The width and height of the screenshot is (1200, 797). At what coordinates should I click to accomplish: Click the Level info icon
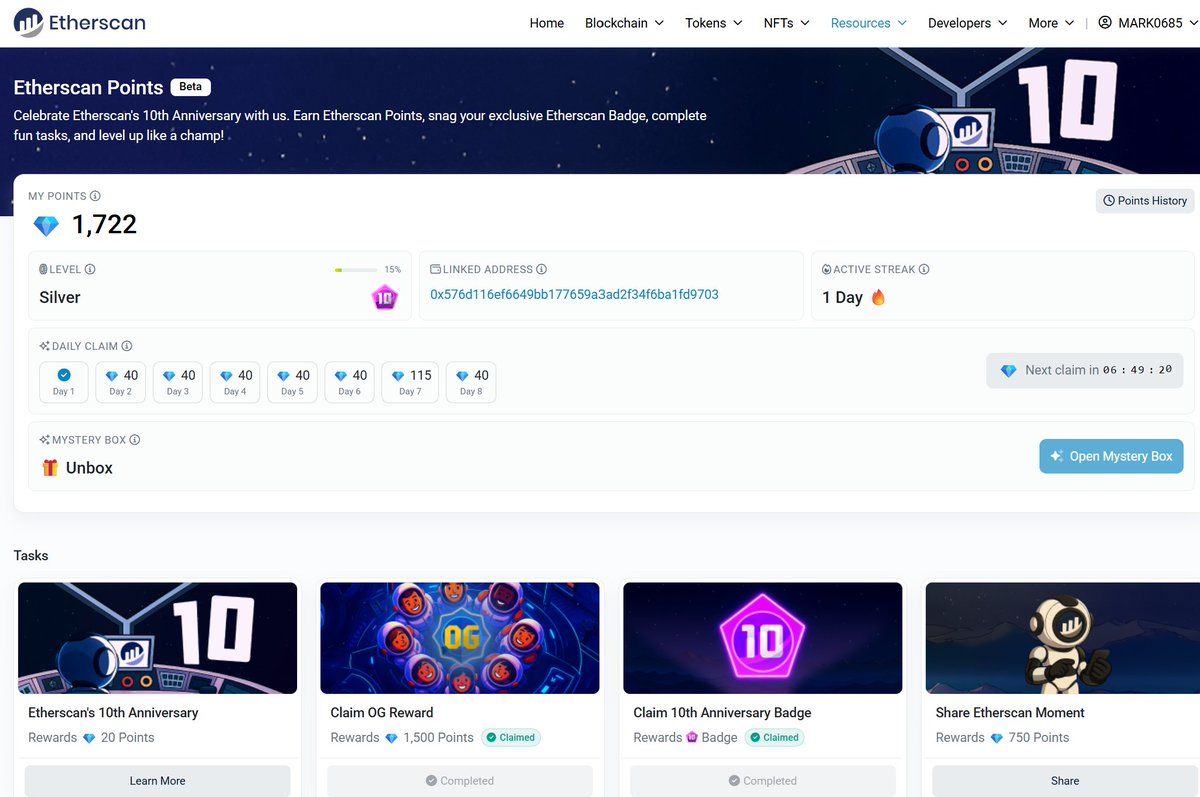pos(90,269)
